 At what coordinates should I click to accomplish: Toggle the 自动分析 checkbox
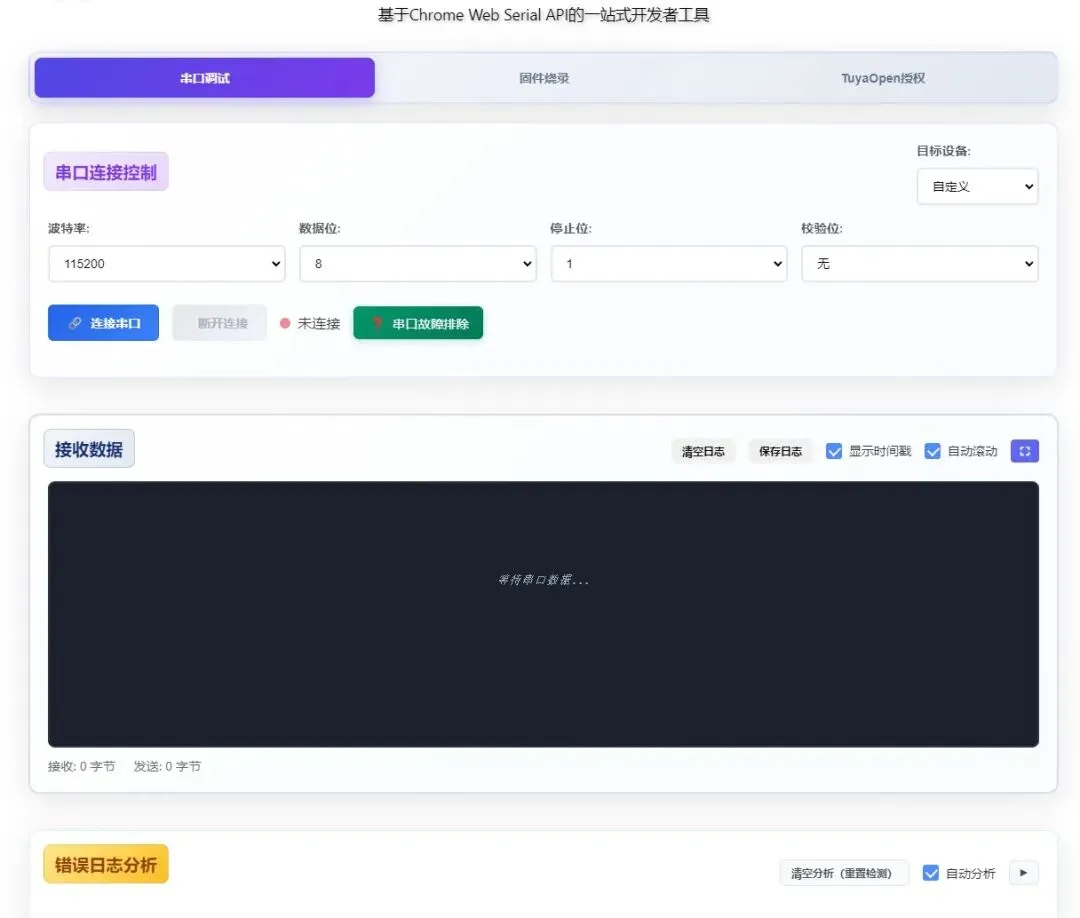[x=931, y=873]
